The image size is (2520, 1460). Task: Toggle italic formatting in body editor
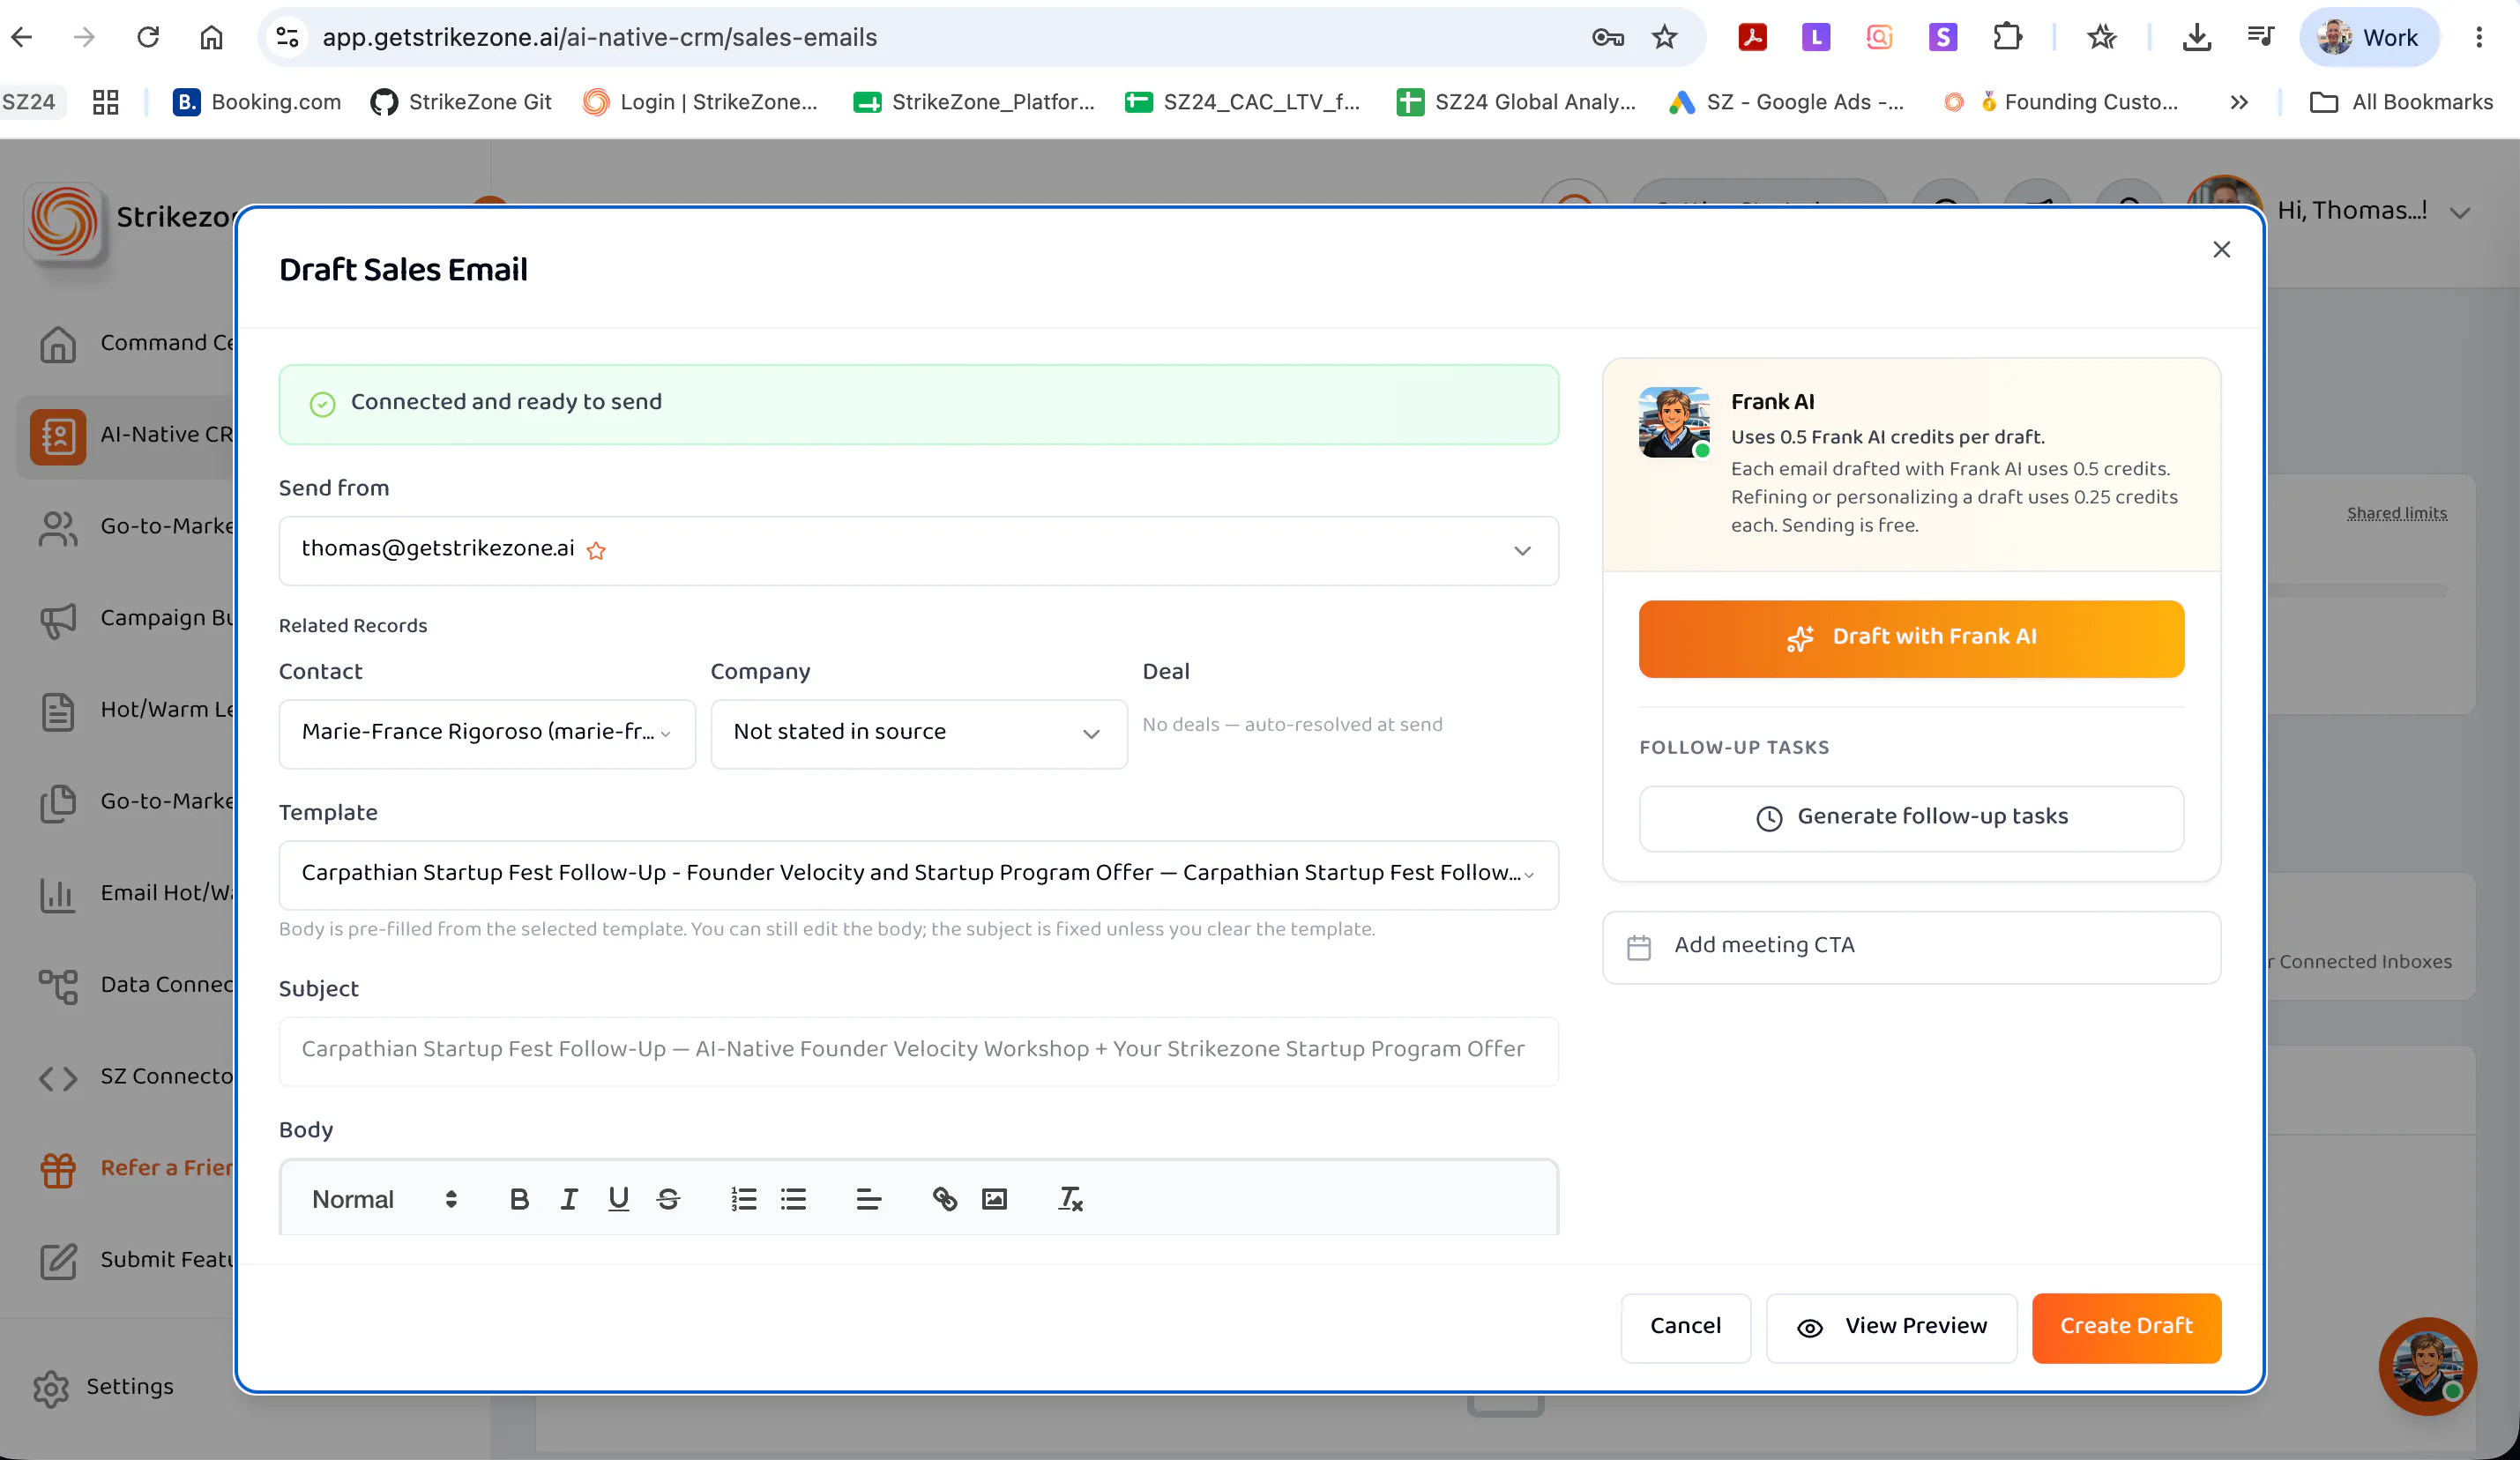pyautogui.click(x=569, y=1199)
